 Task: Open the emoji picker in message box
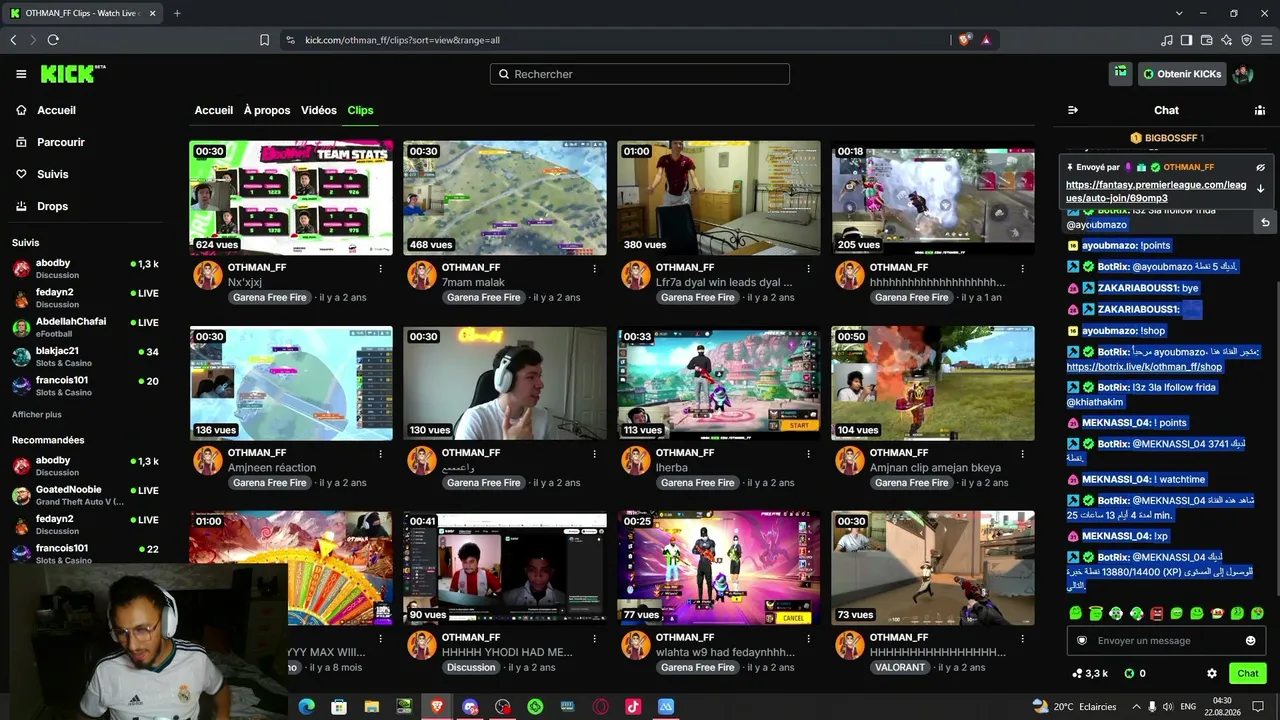tap(1250, 641)
